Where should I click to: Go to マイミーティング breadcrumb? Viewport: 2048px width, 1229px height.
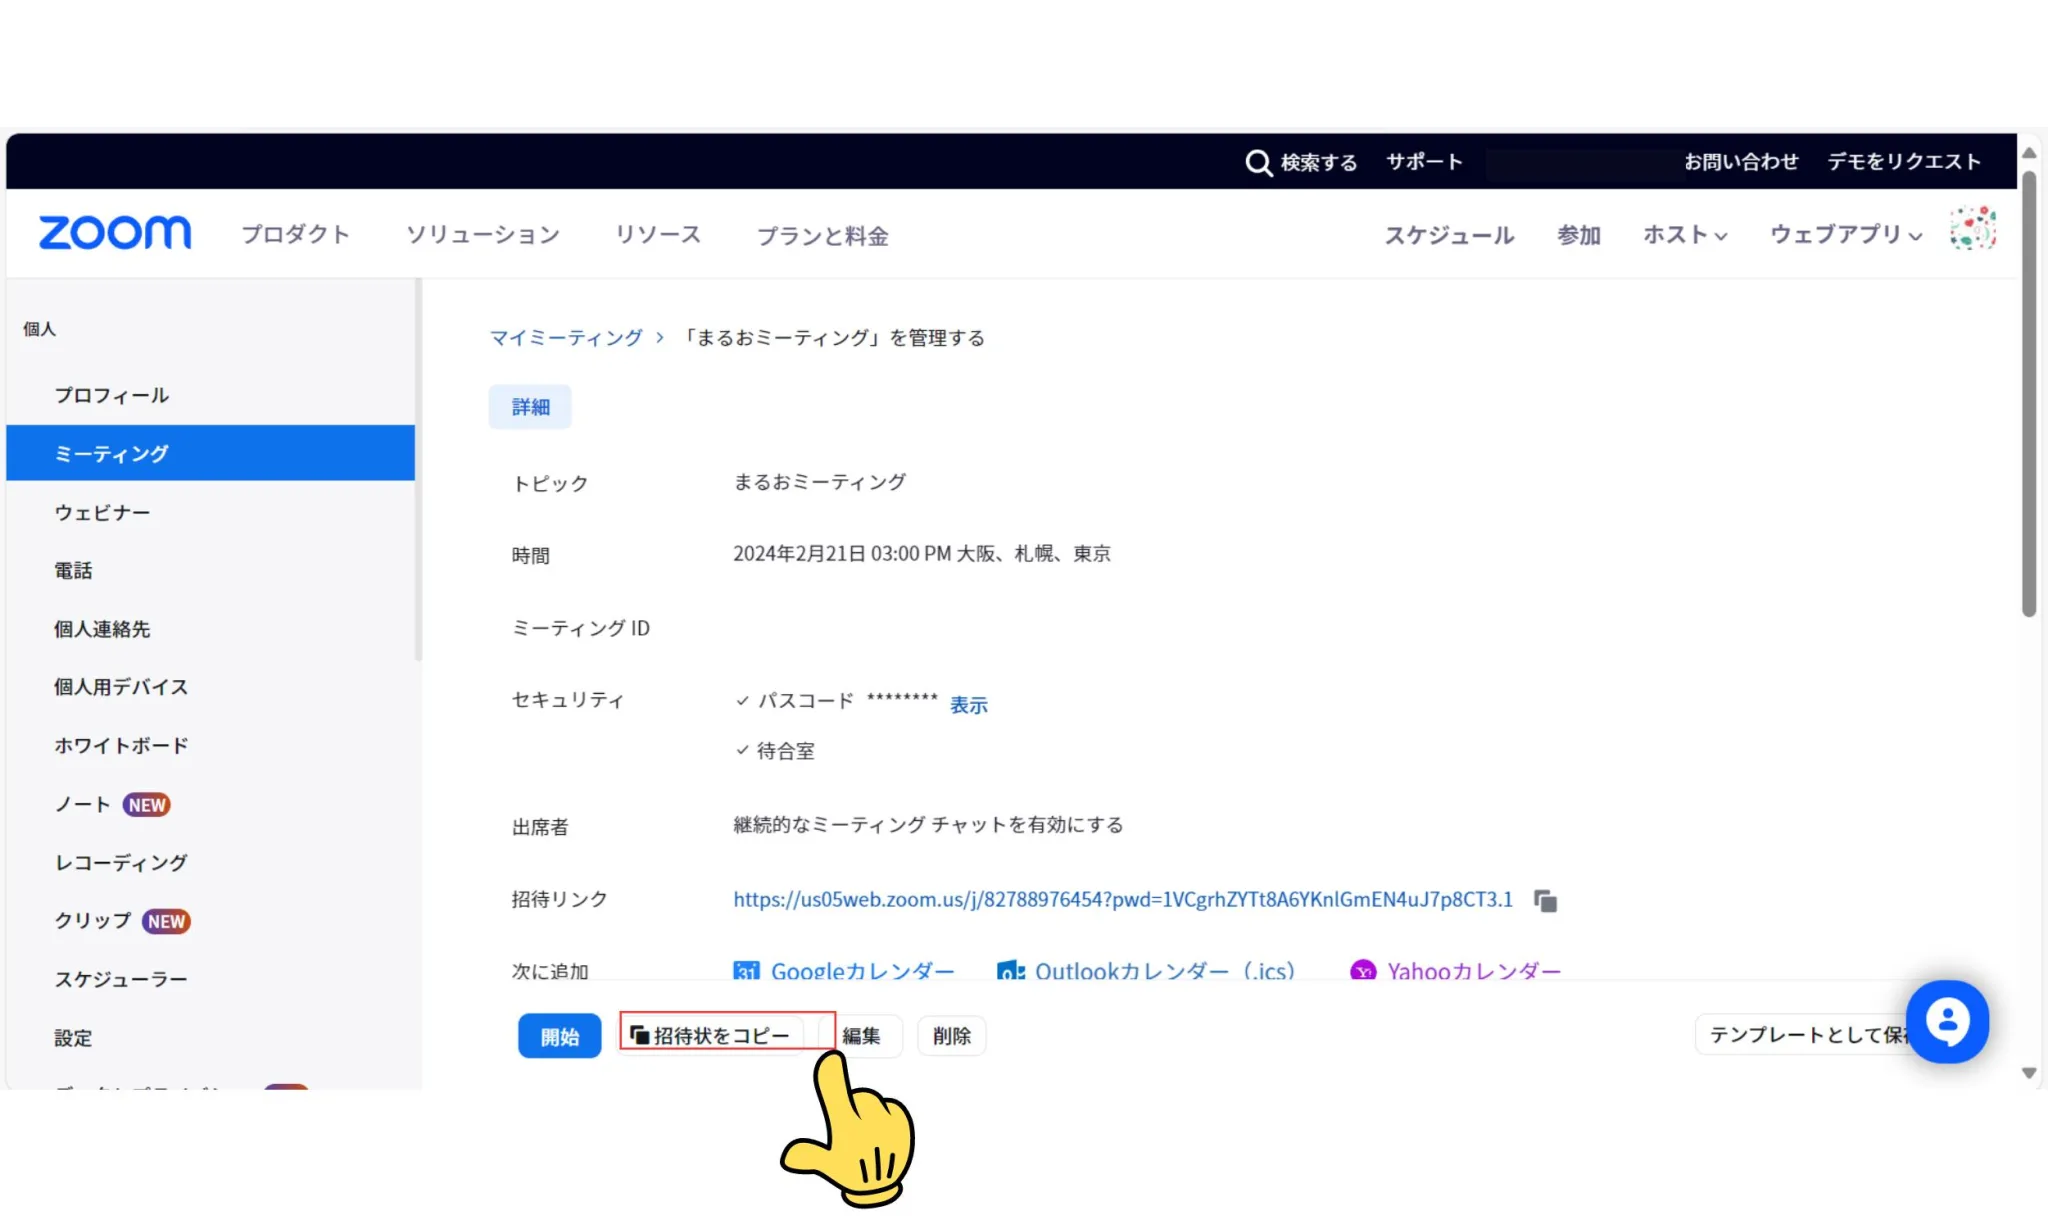coord(566,338)
